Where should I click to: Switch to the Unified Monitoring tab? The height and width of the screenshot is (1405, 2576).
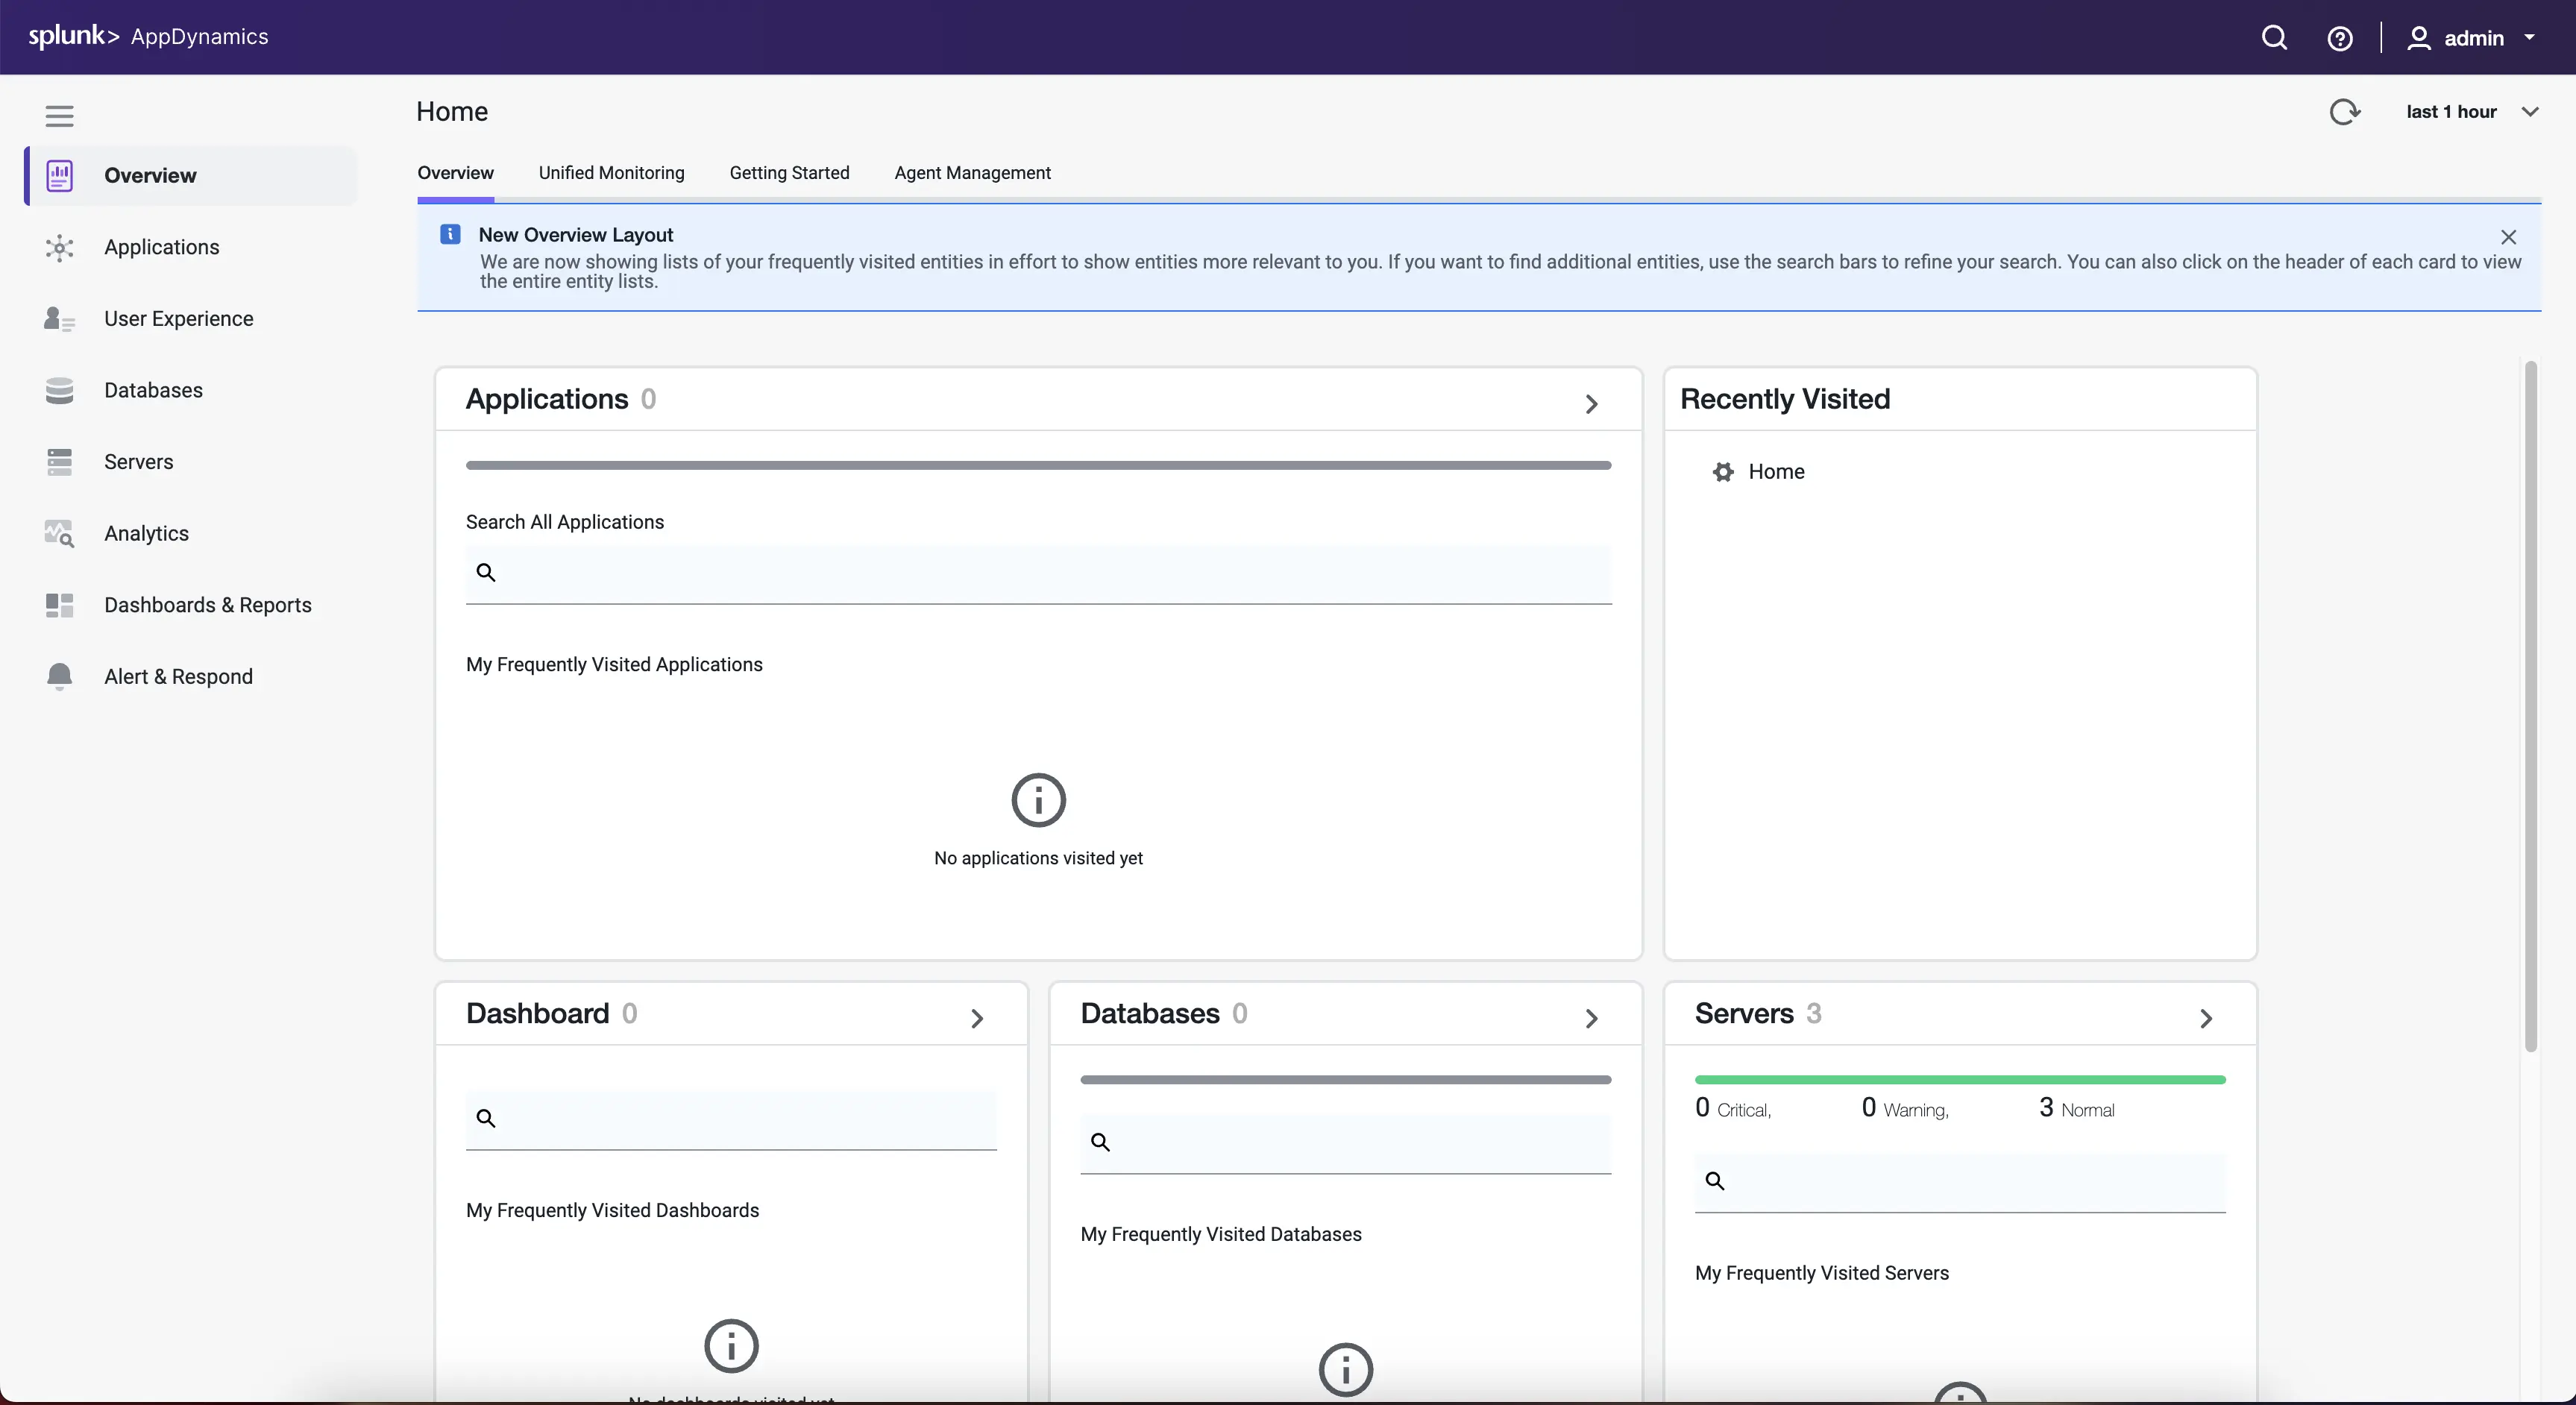point(611,172)
